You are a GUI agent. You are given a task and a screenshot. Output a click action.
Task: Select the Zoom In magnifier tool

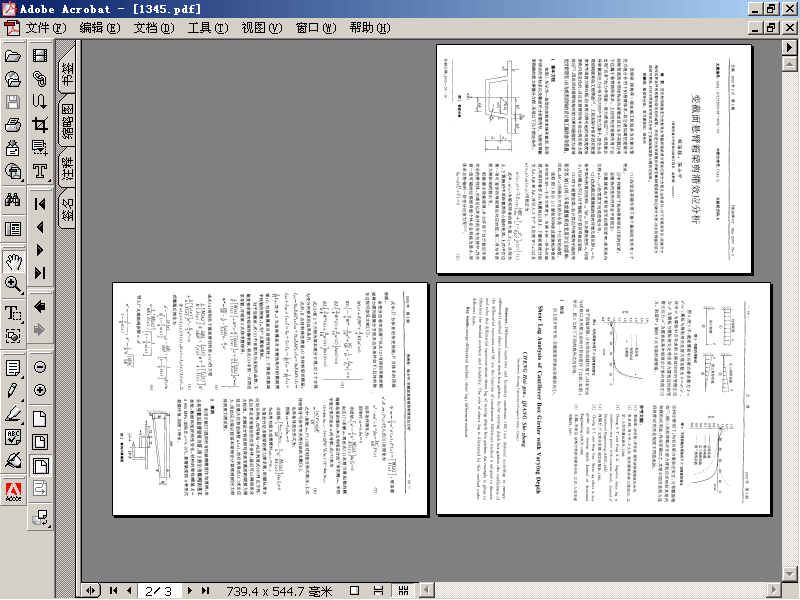13,285
